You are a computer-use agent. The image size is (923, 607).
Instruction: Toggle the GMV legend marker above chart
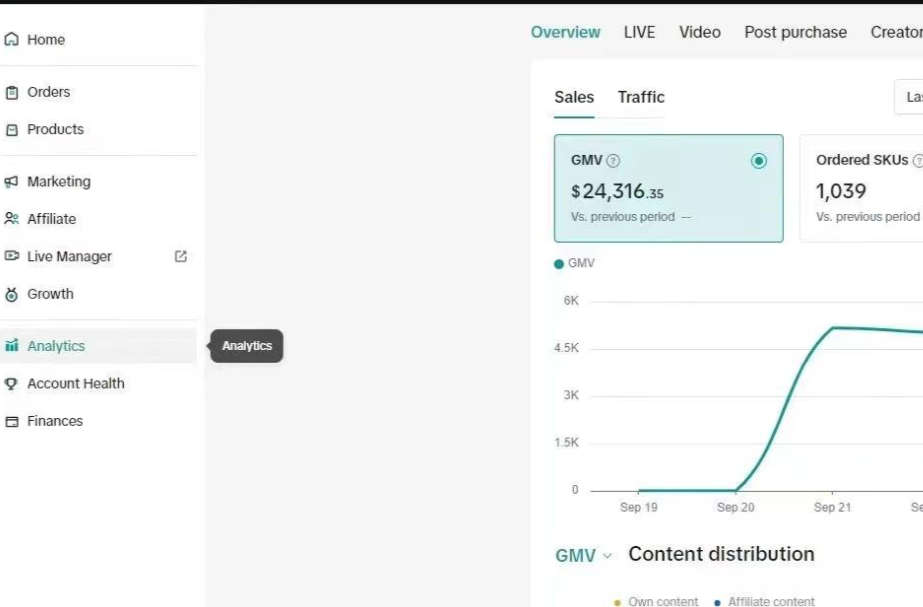pyautogui.click(x=559, y=264)
